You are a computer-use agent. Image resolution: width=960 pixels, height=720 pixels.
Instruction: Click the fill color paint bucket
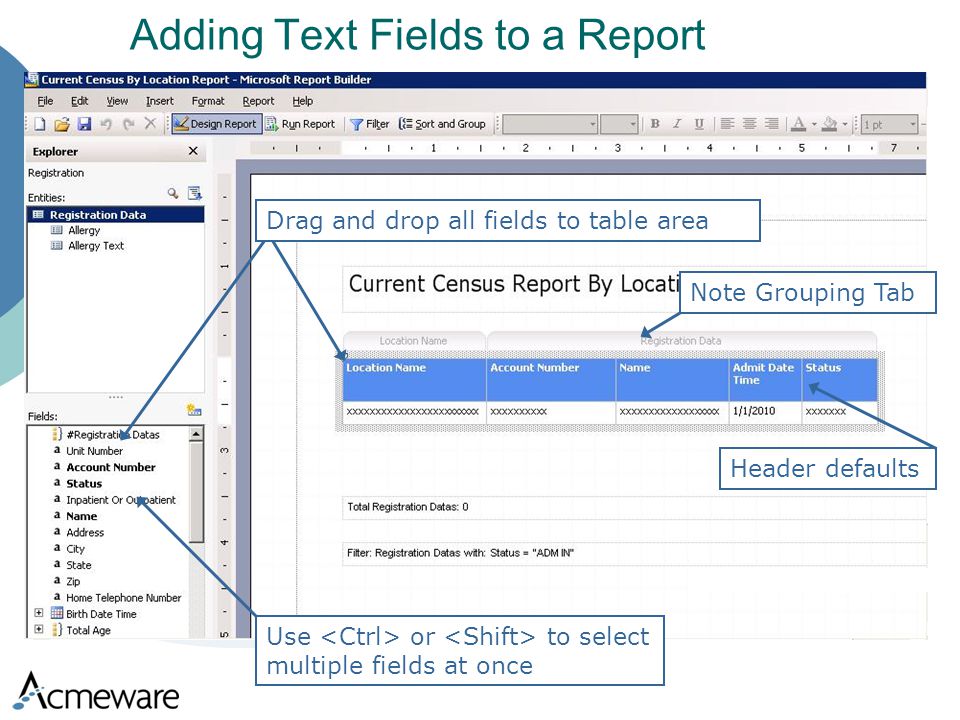[x=830, y=124]
